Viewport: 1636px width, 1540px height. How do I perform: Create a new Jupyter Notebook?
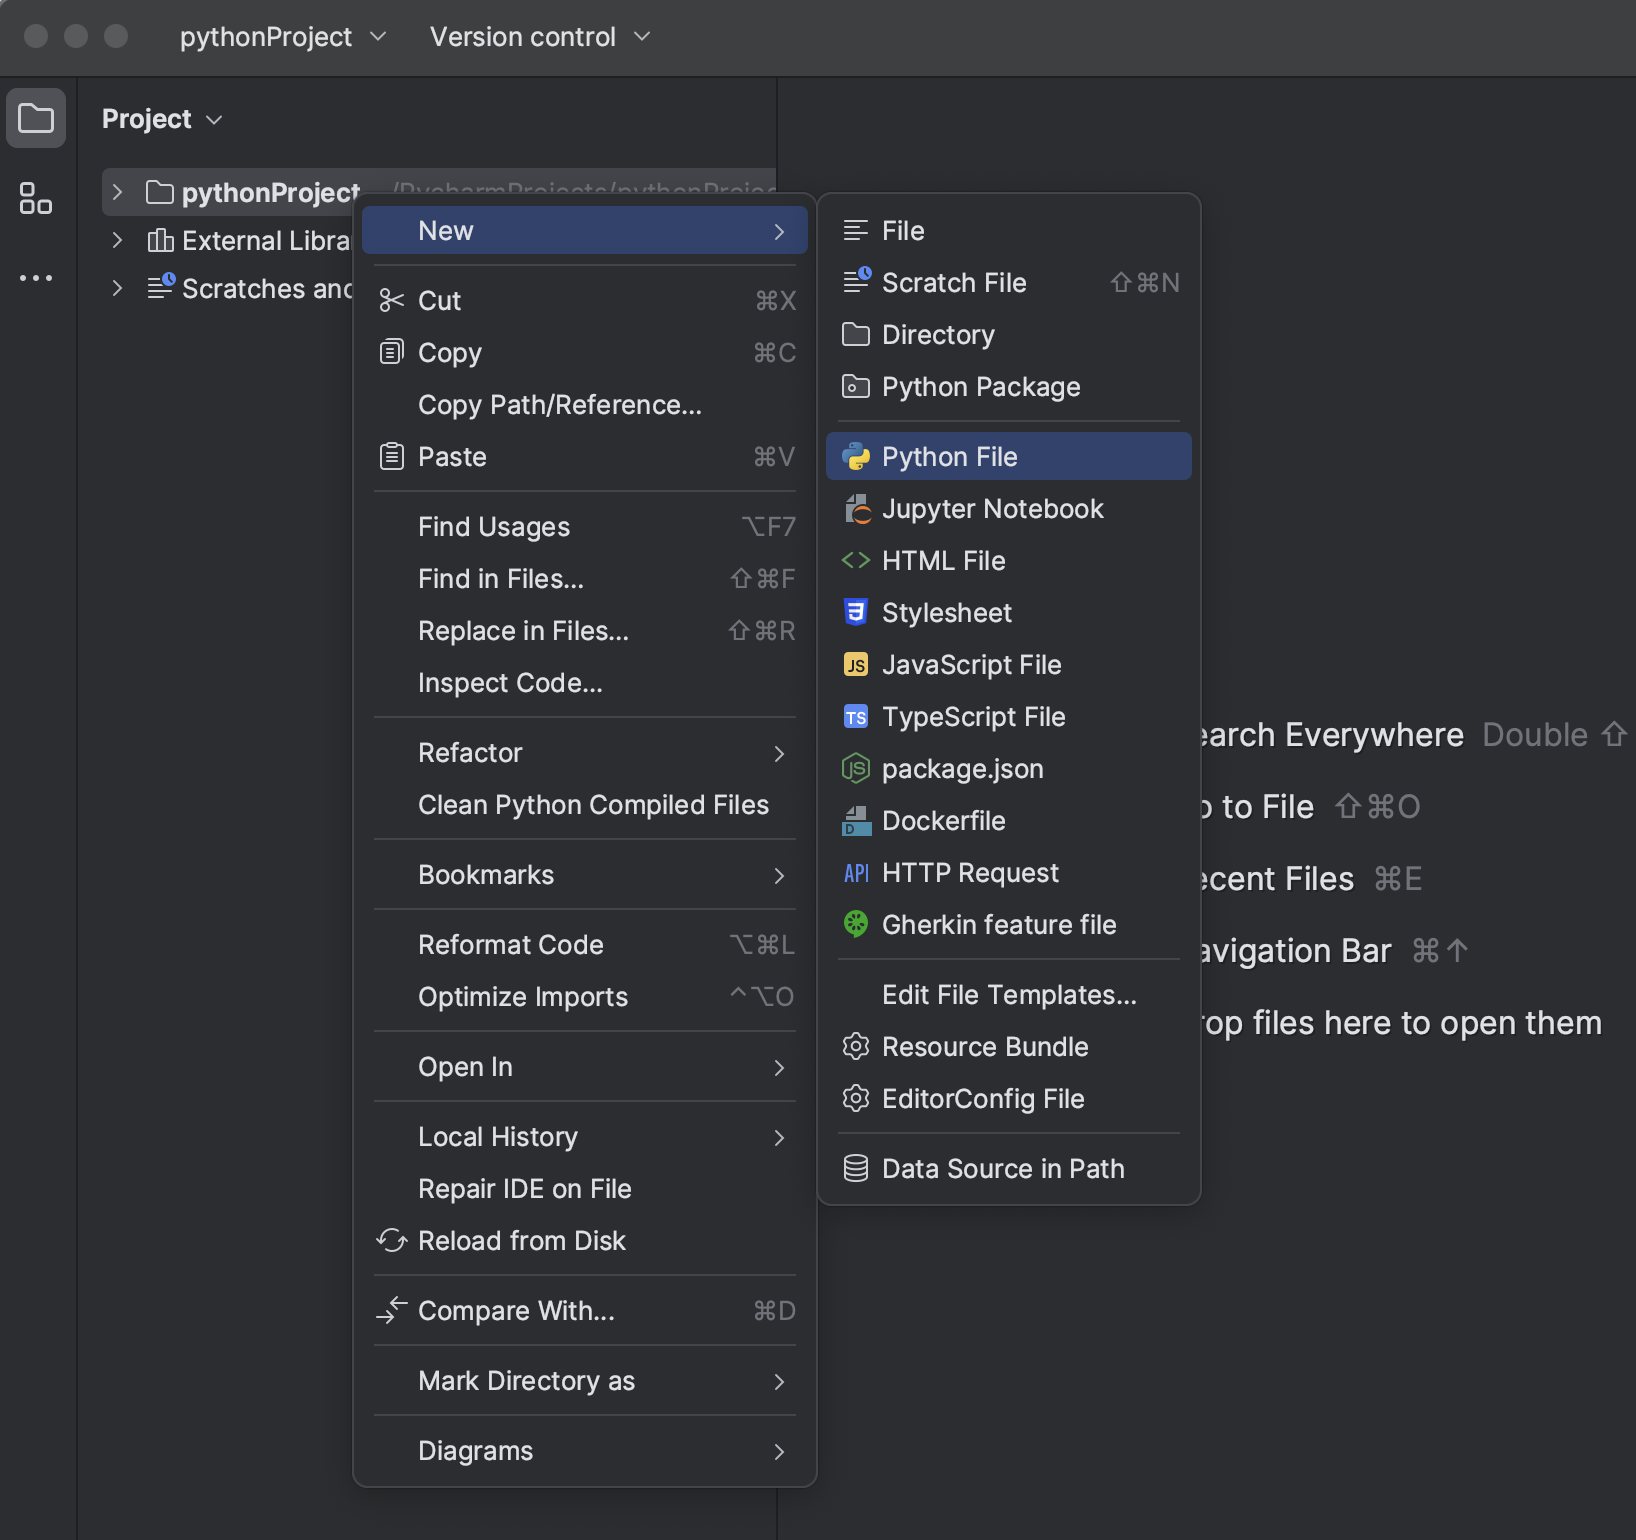992,508
